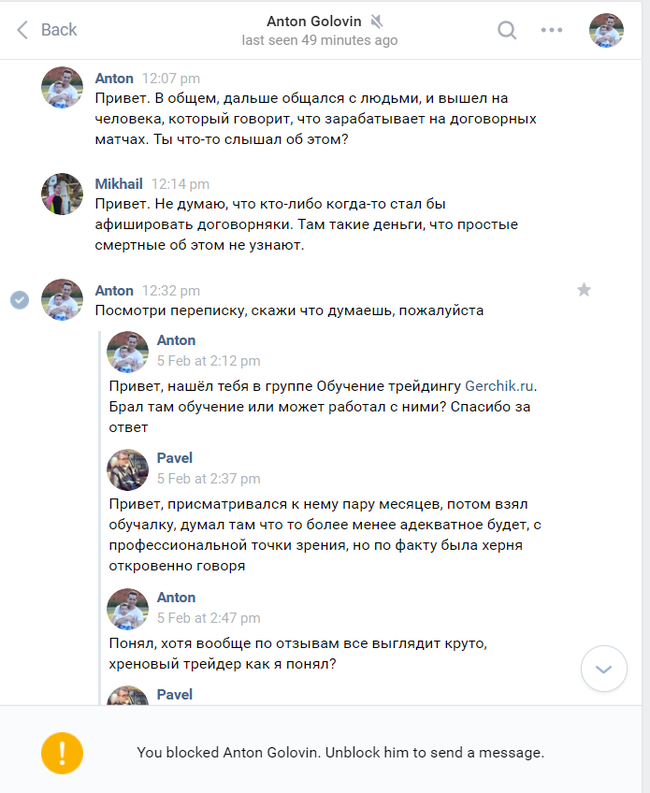Screen dimensions: 650x793
Task: Click the Back text button
Action: 59,30
